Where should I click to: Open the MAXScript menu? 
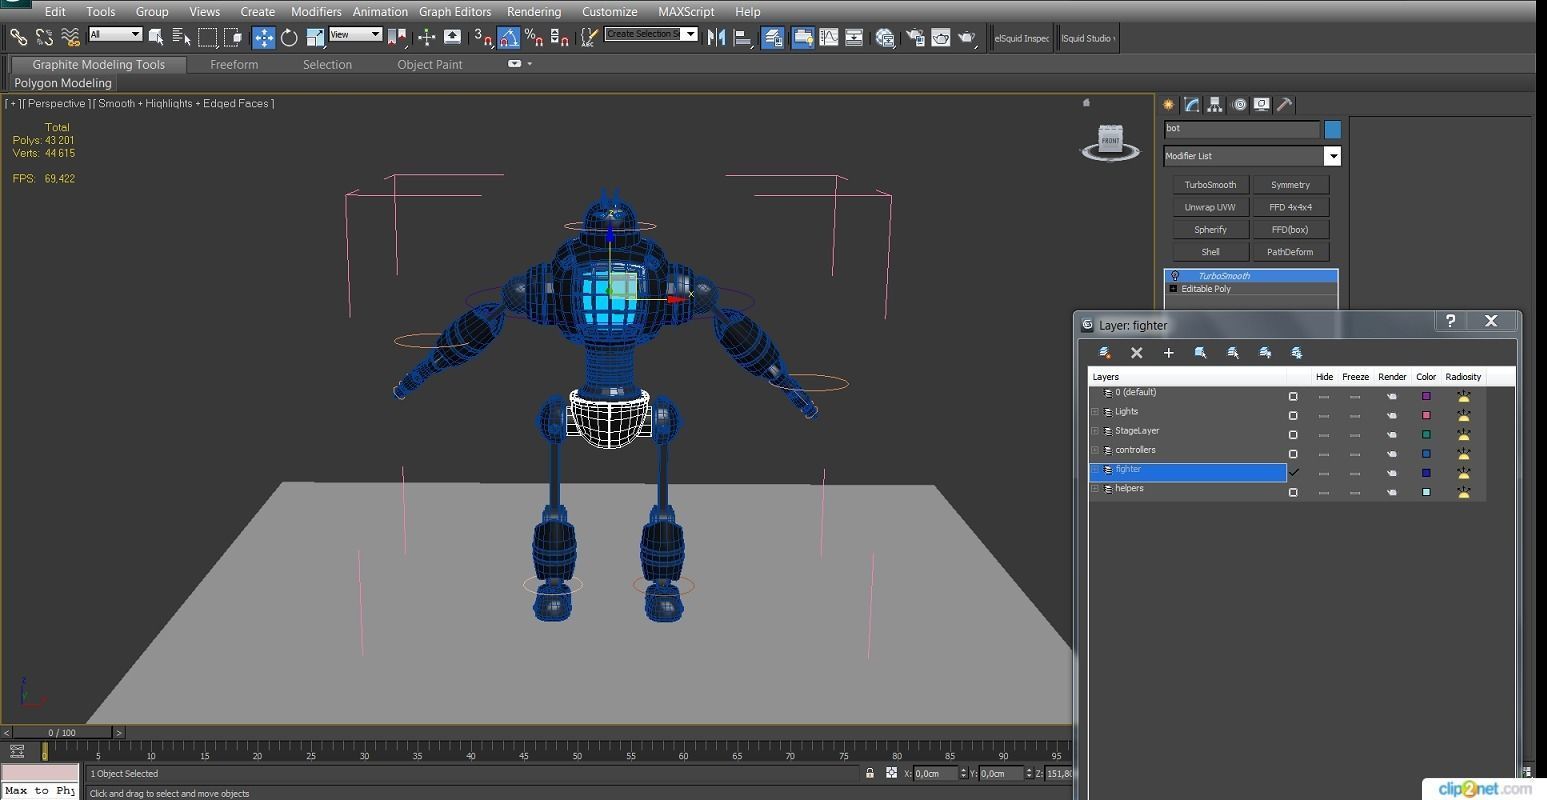686,12
